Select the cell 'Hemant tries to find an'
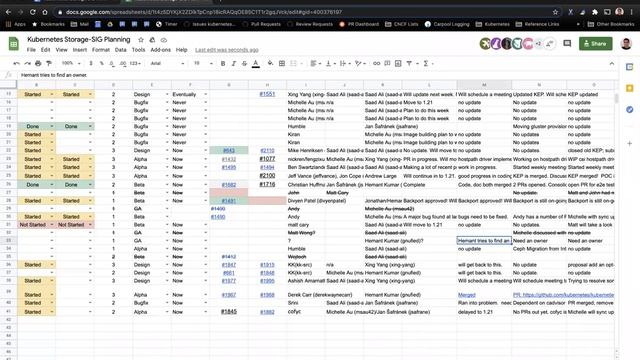 click(484, 241)
